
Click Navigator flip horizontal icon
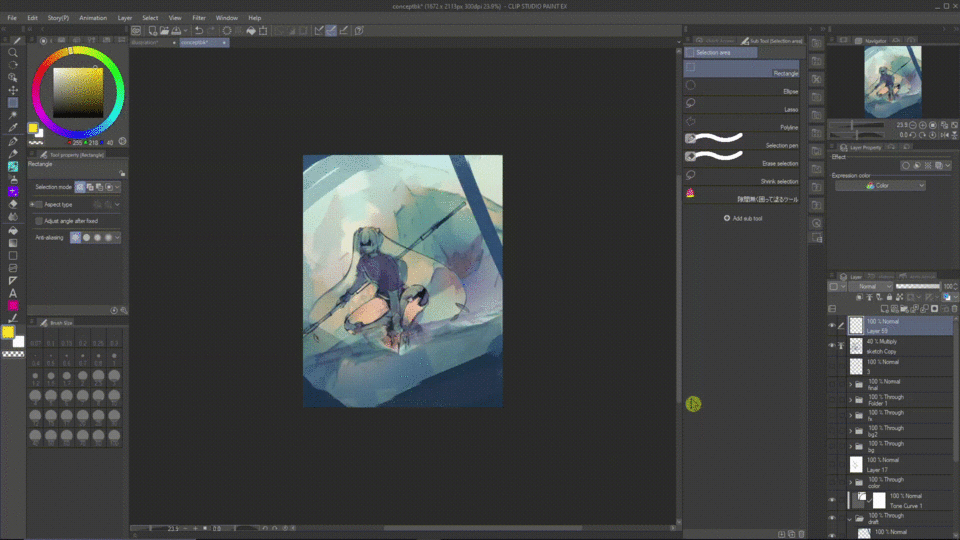[944, 135]
